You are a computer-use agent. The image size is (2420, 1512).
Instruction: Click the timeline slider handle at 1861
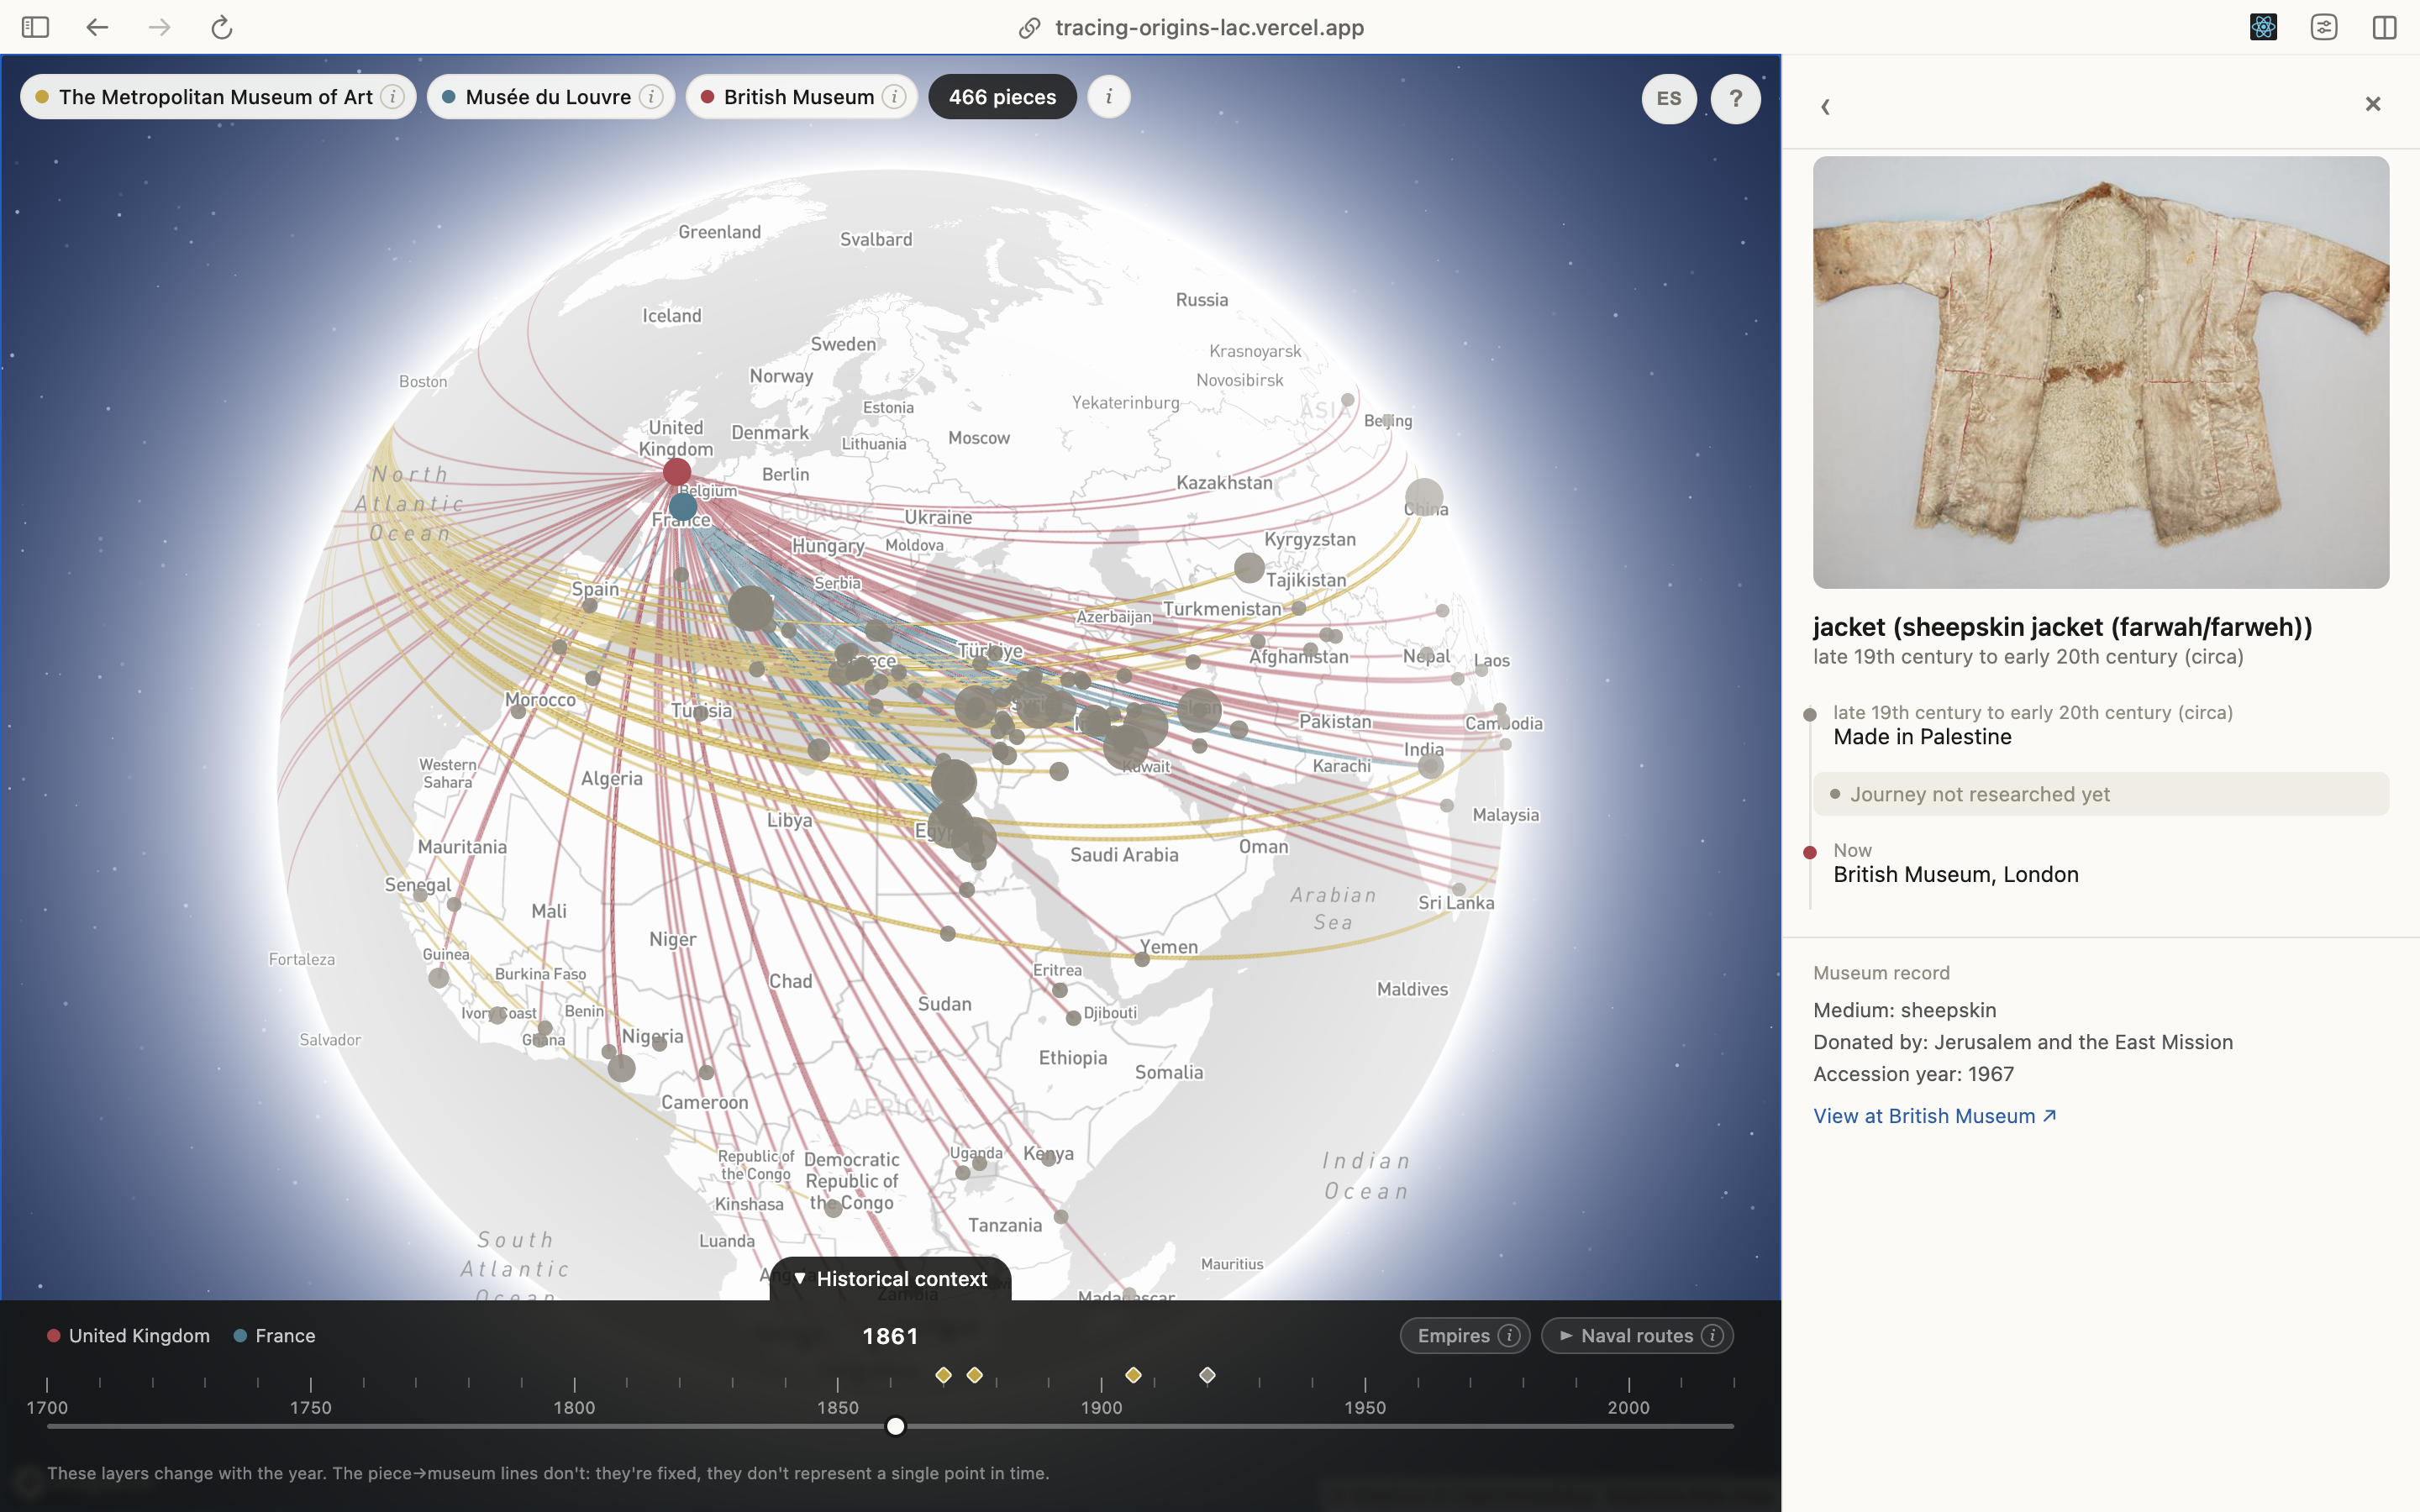[895, 1426]
